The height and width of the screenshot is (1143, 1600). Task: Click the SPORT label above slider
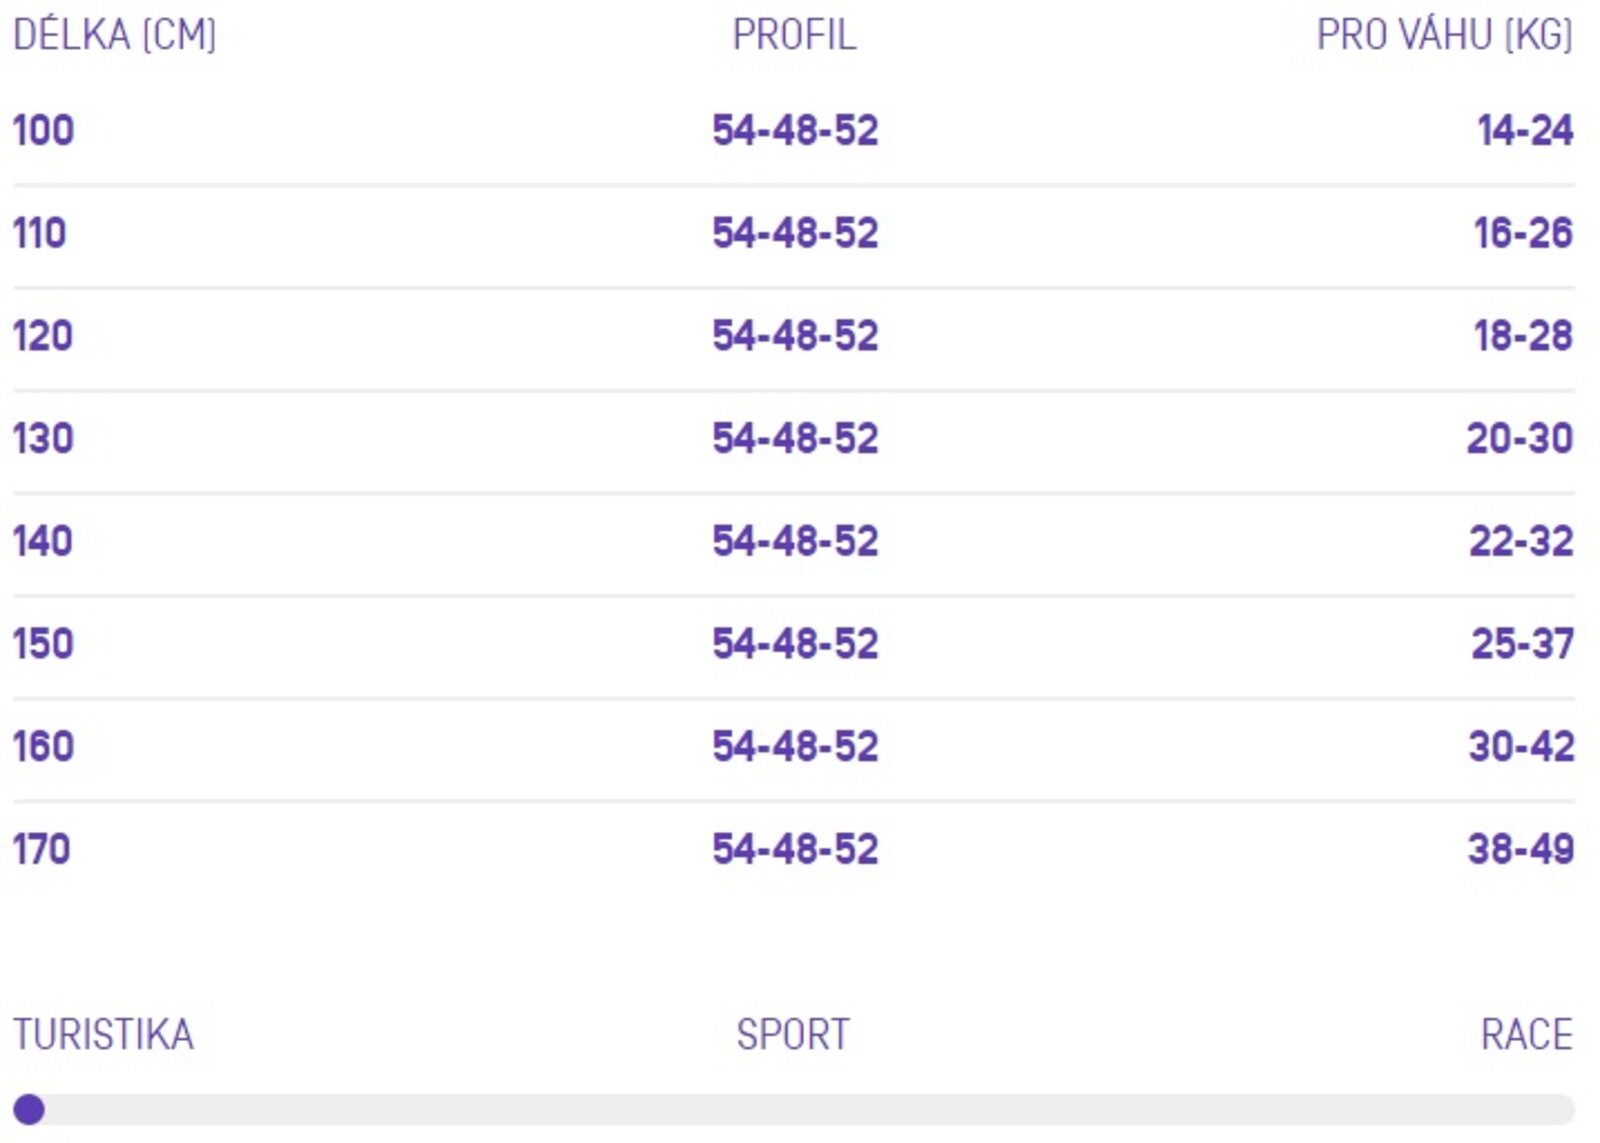coord(793,1035)
